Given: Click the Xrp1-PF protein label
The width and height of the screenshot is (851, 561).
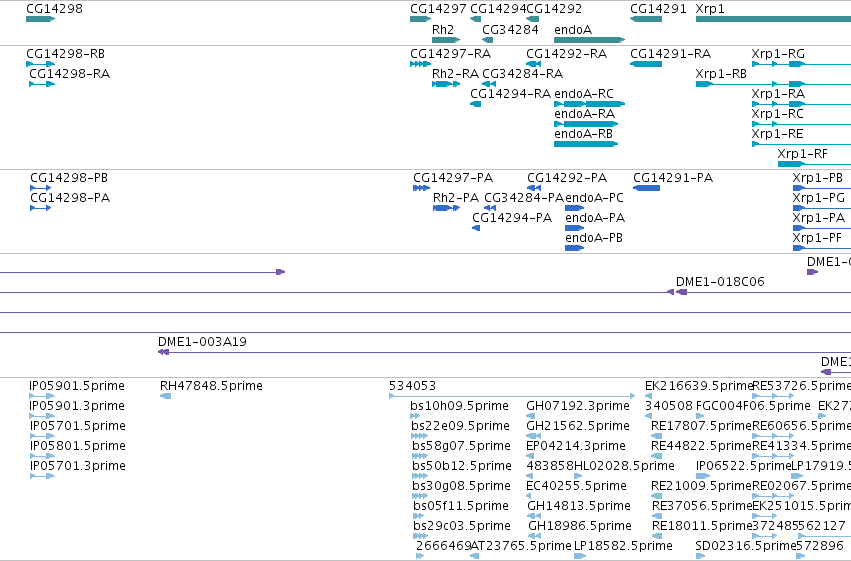Looking at the screenshot, I should (x=817, y=238).
